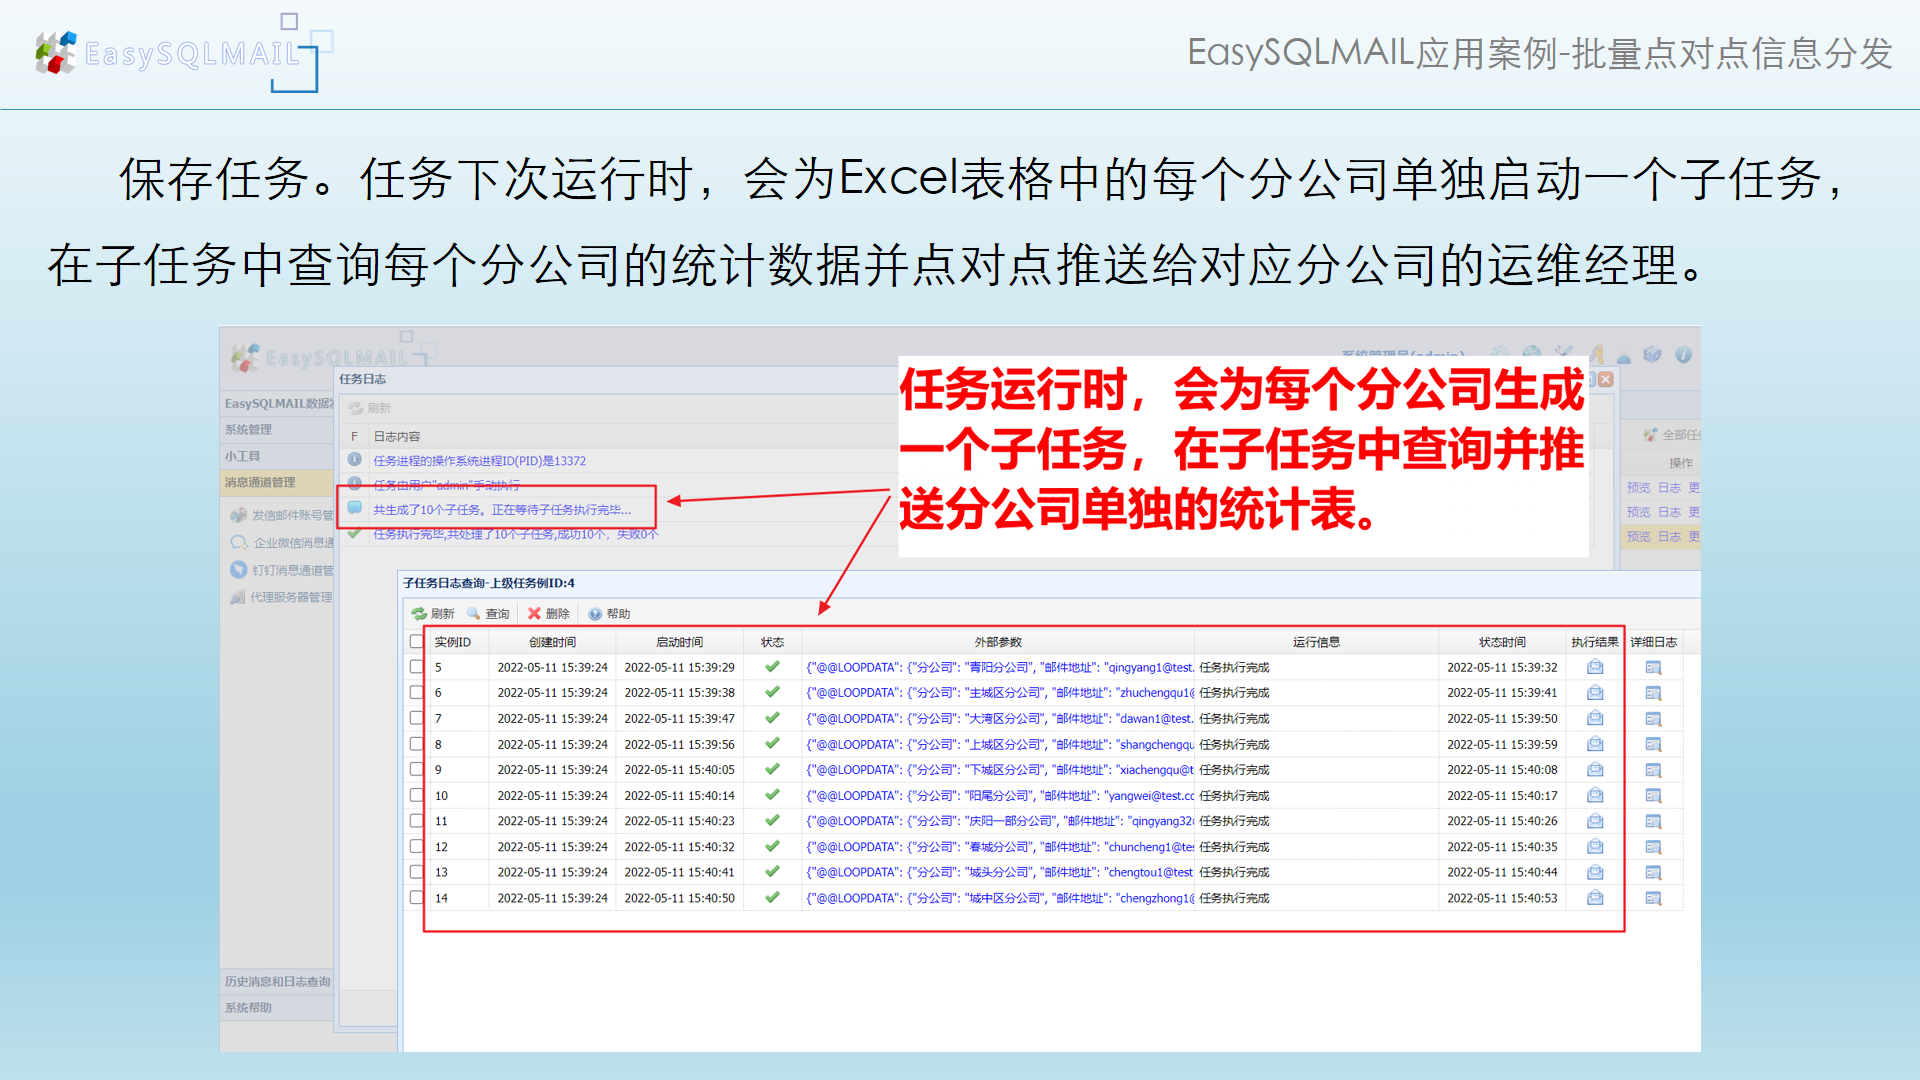The width and height of the screenshot is (1920, 1080).
Task: Click log entry 任务执行完毕 成功10个
Action: pyautogui.click(x=515, y=535)
